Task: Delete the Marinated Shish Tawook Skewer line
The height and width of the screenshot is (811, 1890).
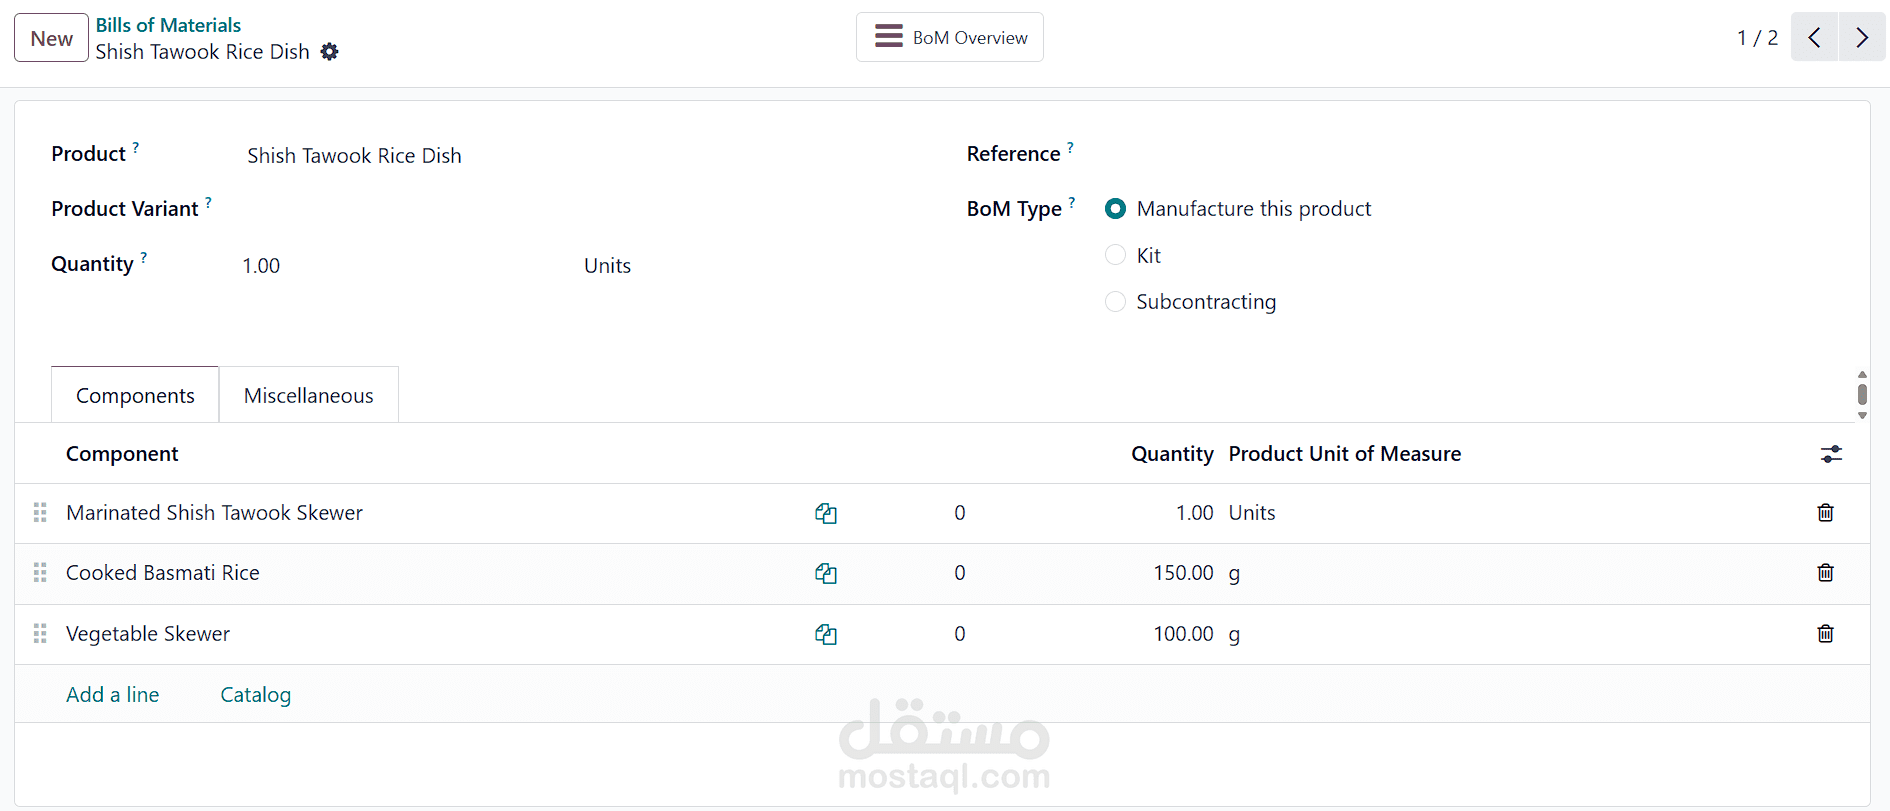Action: click(x=1825, y=513)
